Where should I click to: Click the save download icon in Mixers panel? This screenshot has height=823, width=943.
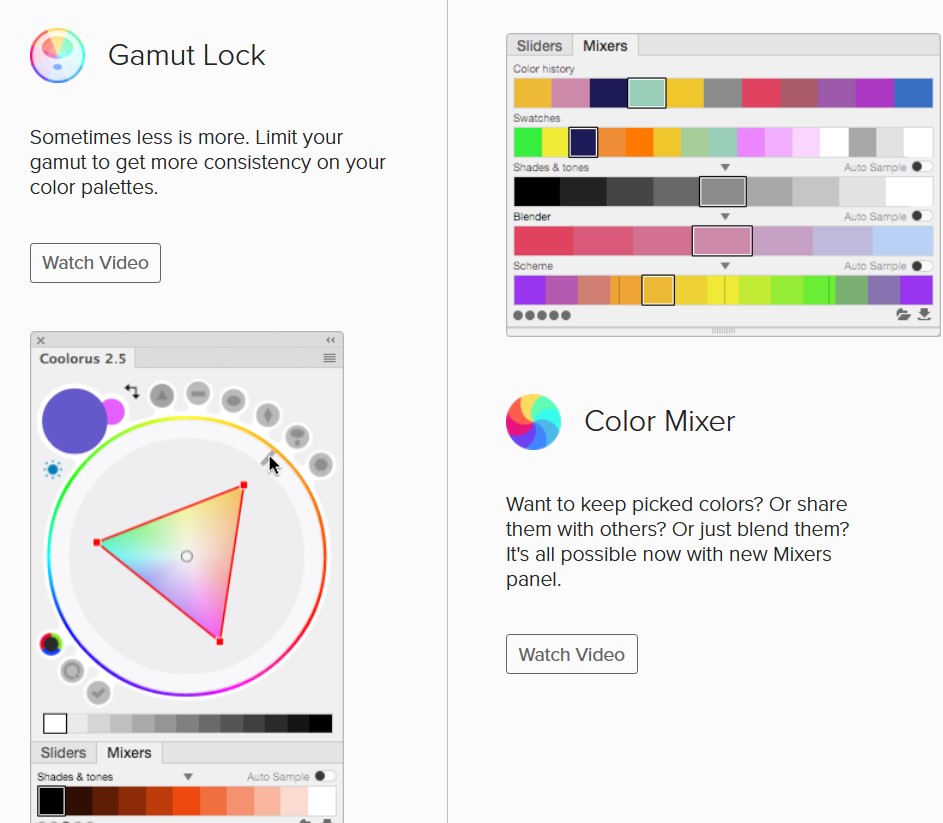[924, 314]
